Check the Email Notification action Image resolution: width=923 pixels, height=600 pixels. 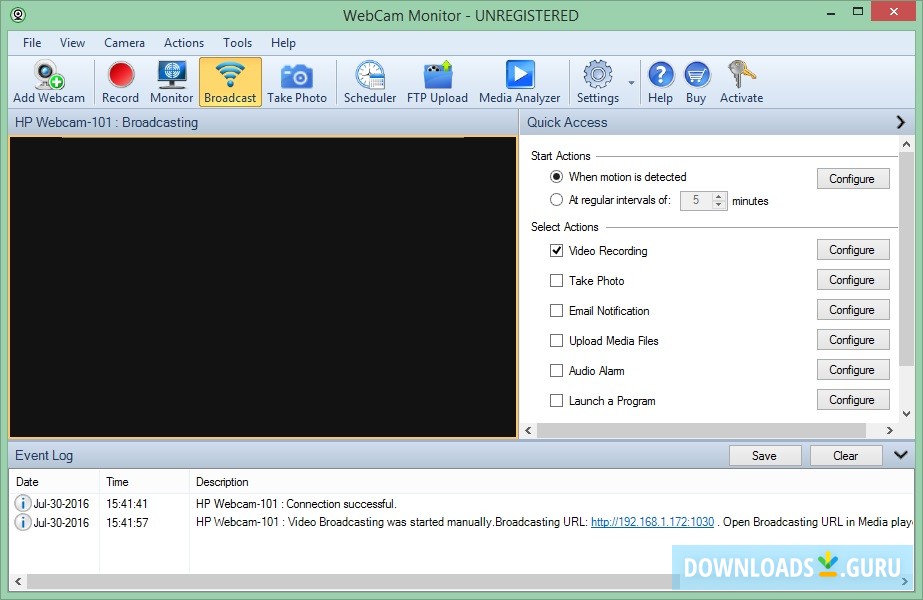coord(557,311)
